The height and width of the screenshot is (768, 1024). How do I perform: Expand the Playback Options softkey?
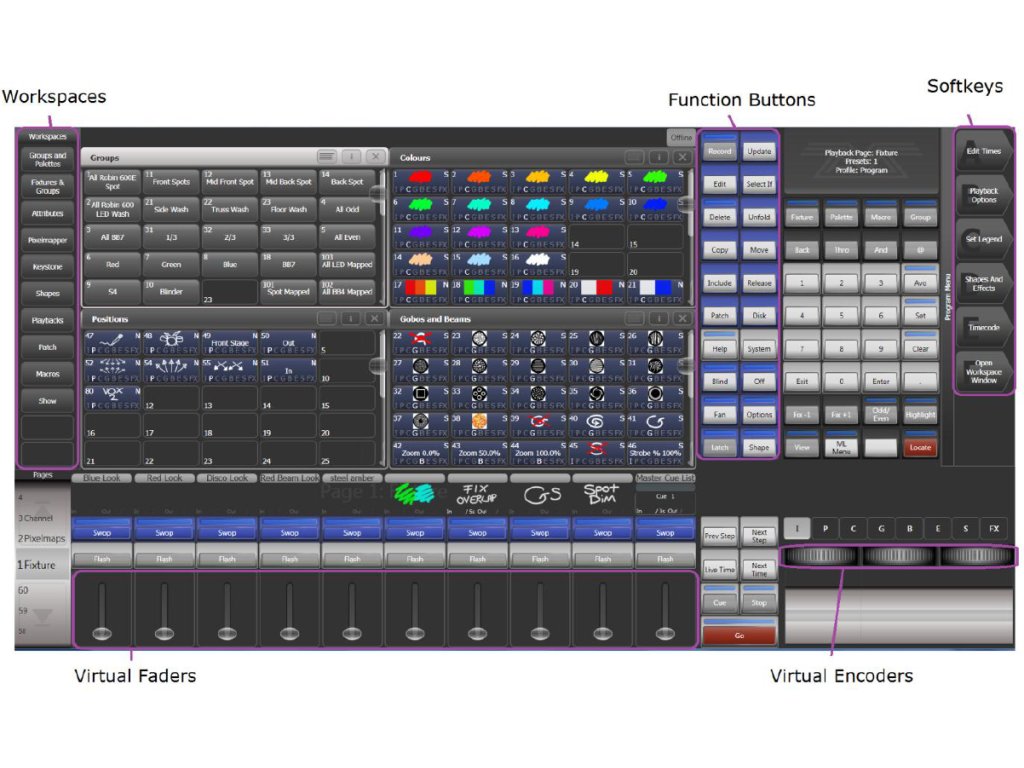(982, 195)
